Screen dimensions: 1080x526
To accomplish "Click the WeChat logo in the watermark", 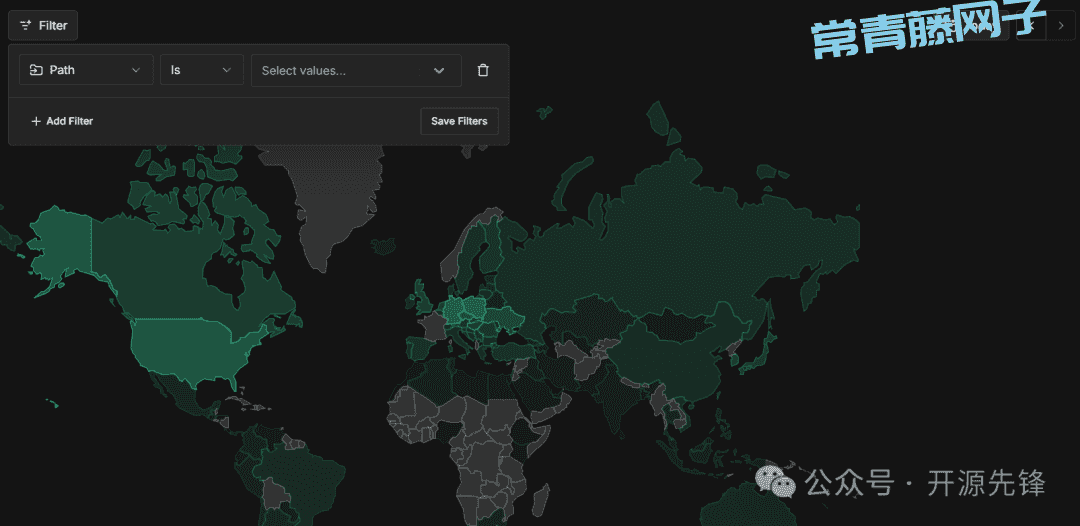I will point(777,482).
